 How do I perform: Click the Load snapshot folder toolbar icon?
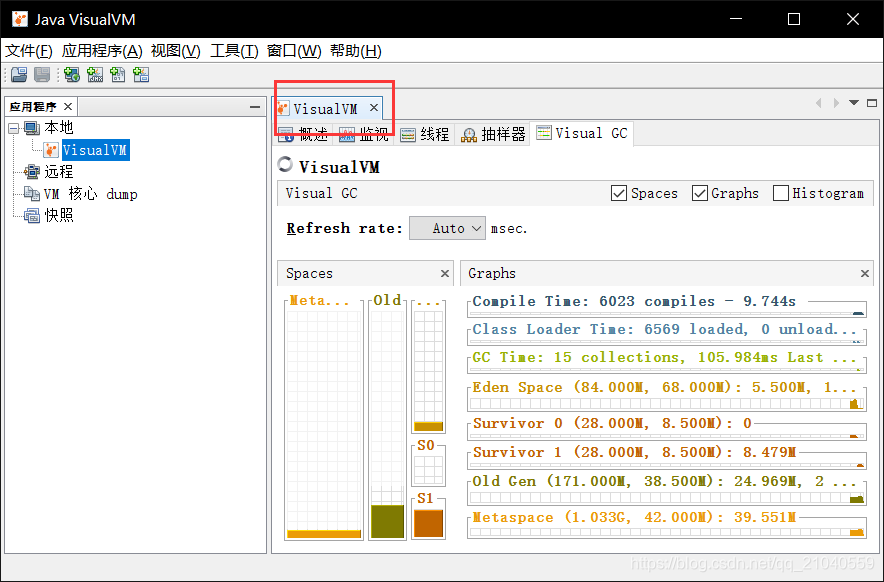(19, 74)
